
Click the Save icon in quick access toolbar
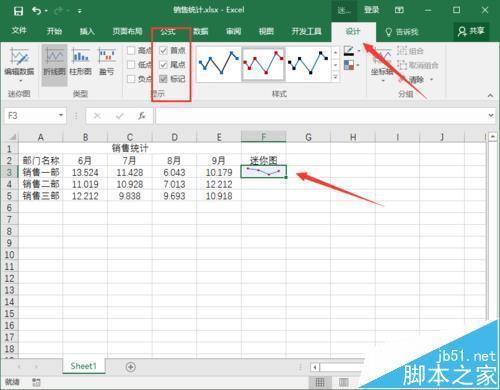click(x=18, y=11)
